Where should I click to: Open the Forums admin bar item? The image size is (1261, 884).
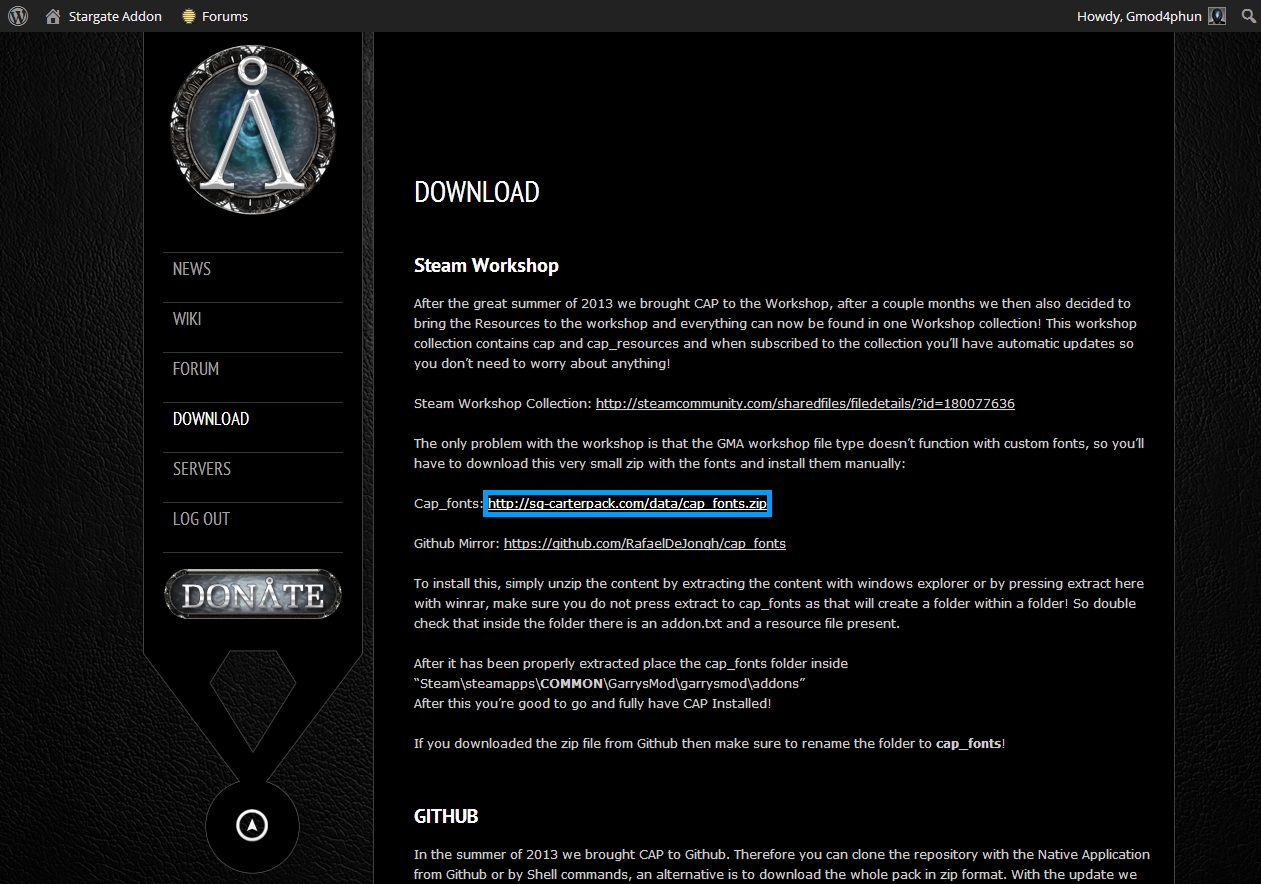pos(214,16)
